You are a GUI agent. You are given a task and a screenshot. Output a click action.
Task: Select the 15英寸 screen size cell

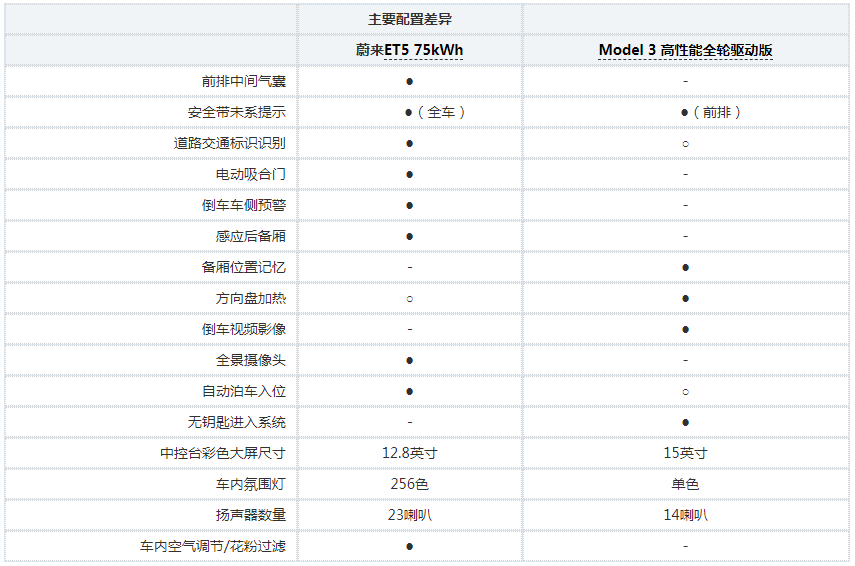tap(685, 453)
